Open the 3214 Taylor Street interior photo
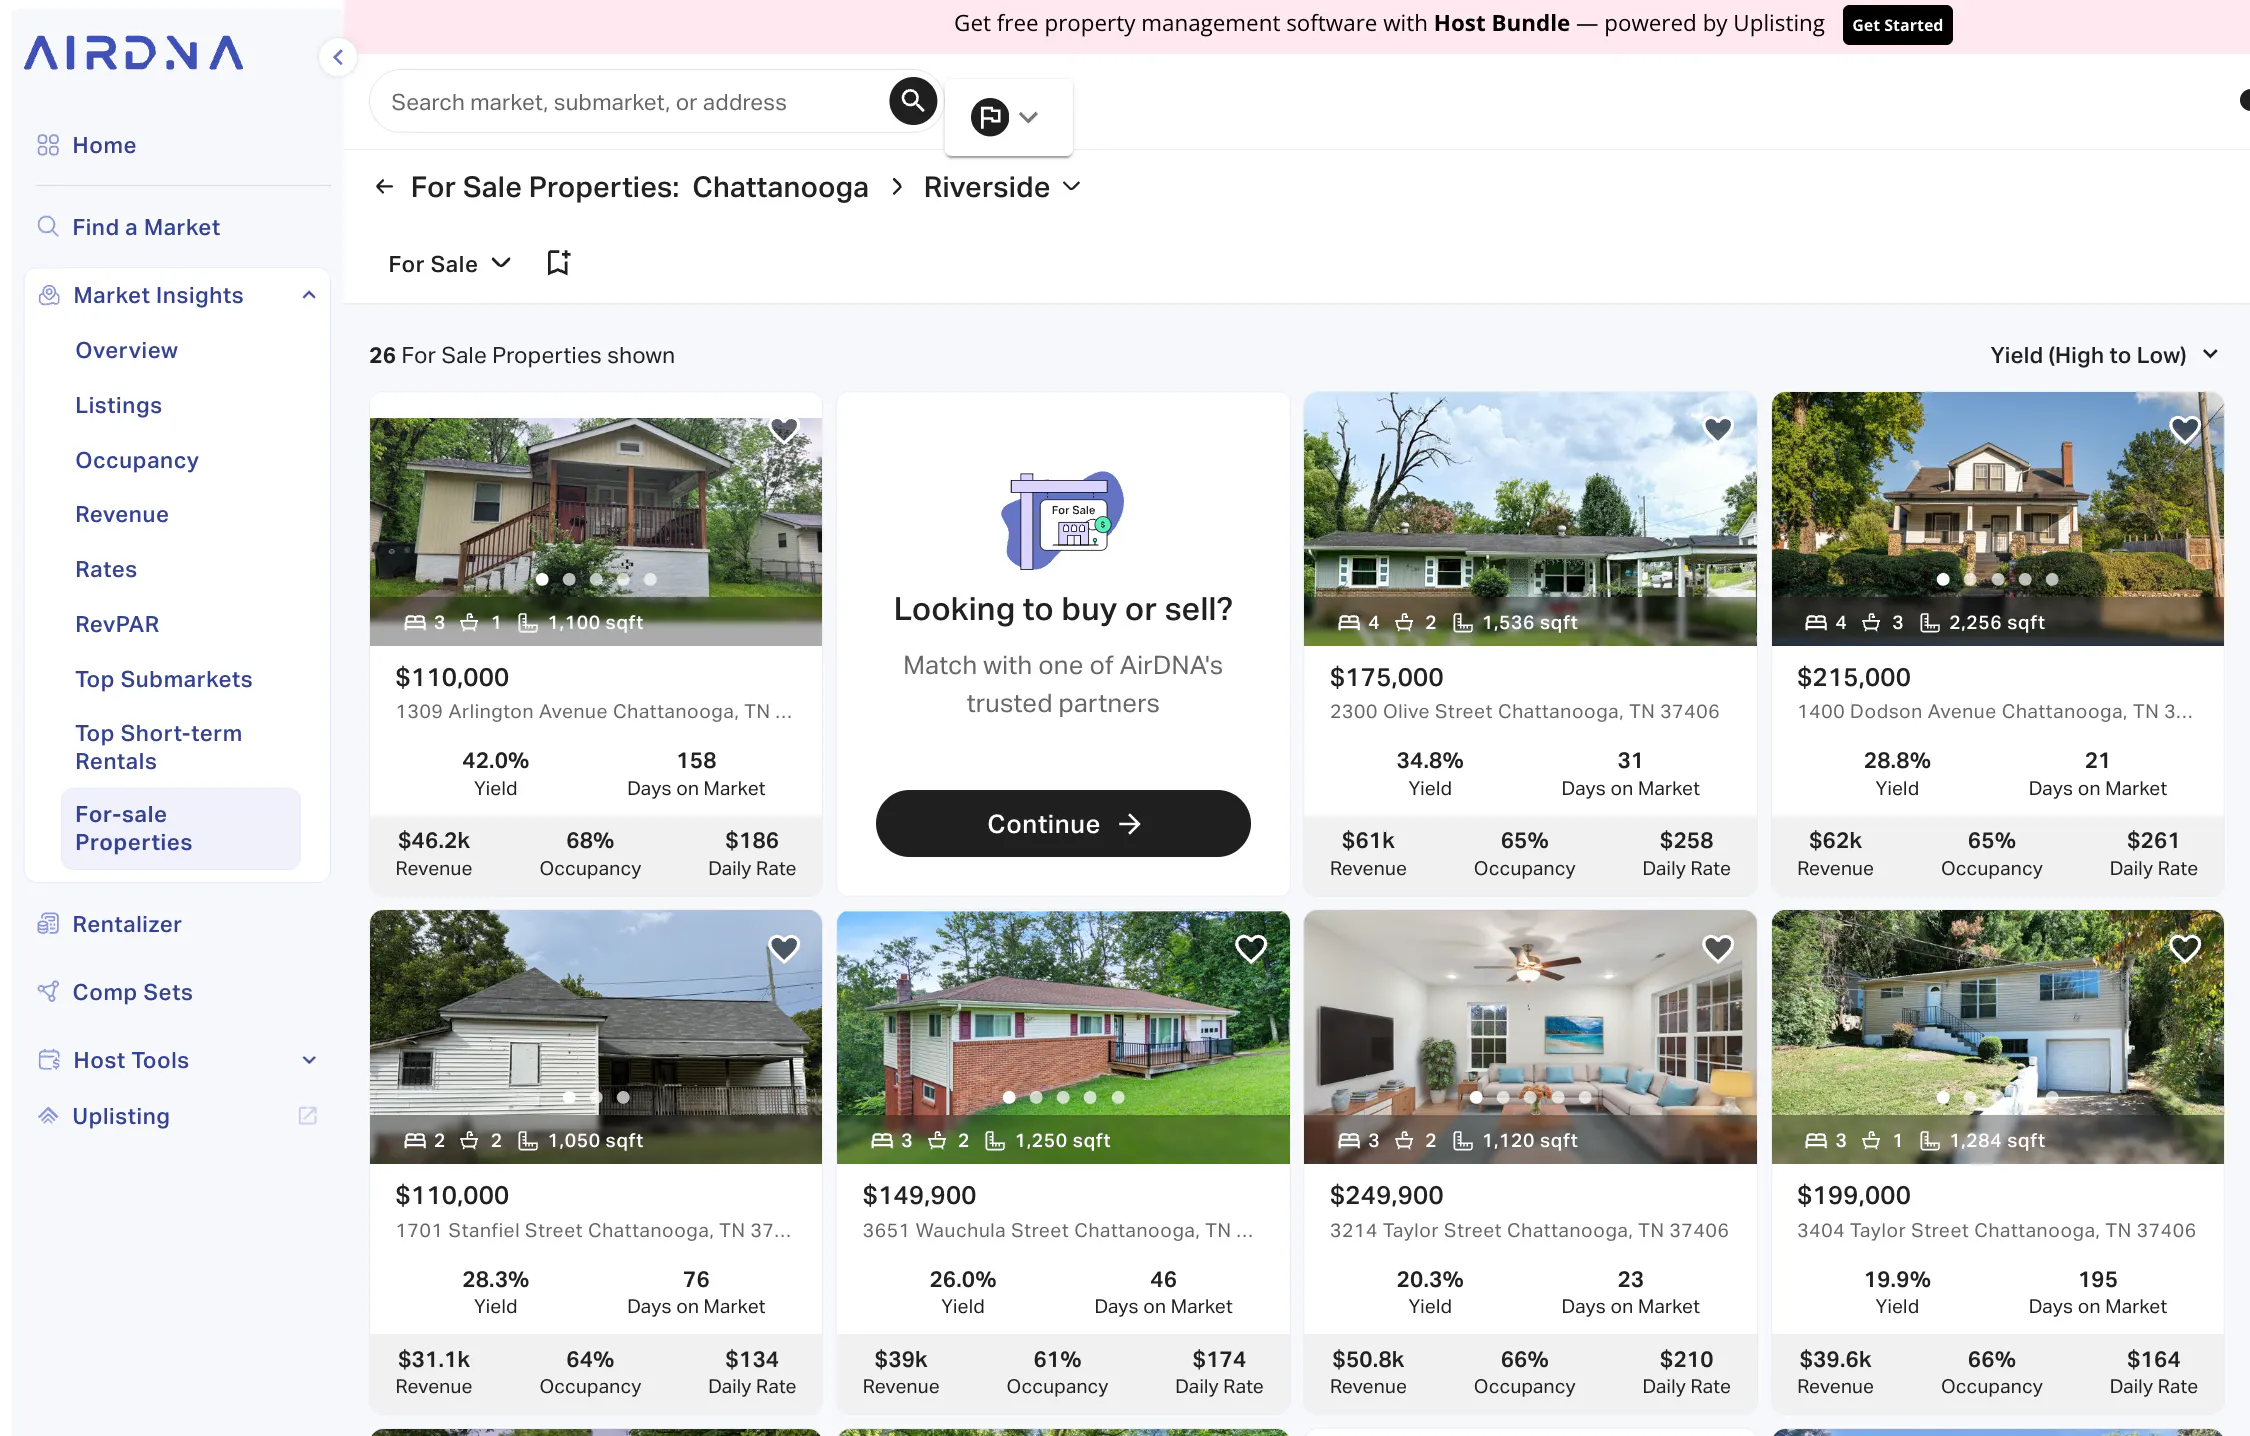 (1530, 1036)
